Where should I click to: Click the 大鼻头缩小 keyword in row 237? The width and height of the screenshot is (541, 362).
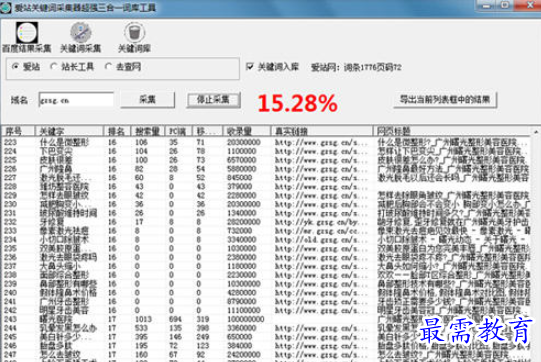coord(60,266)
